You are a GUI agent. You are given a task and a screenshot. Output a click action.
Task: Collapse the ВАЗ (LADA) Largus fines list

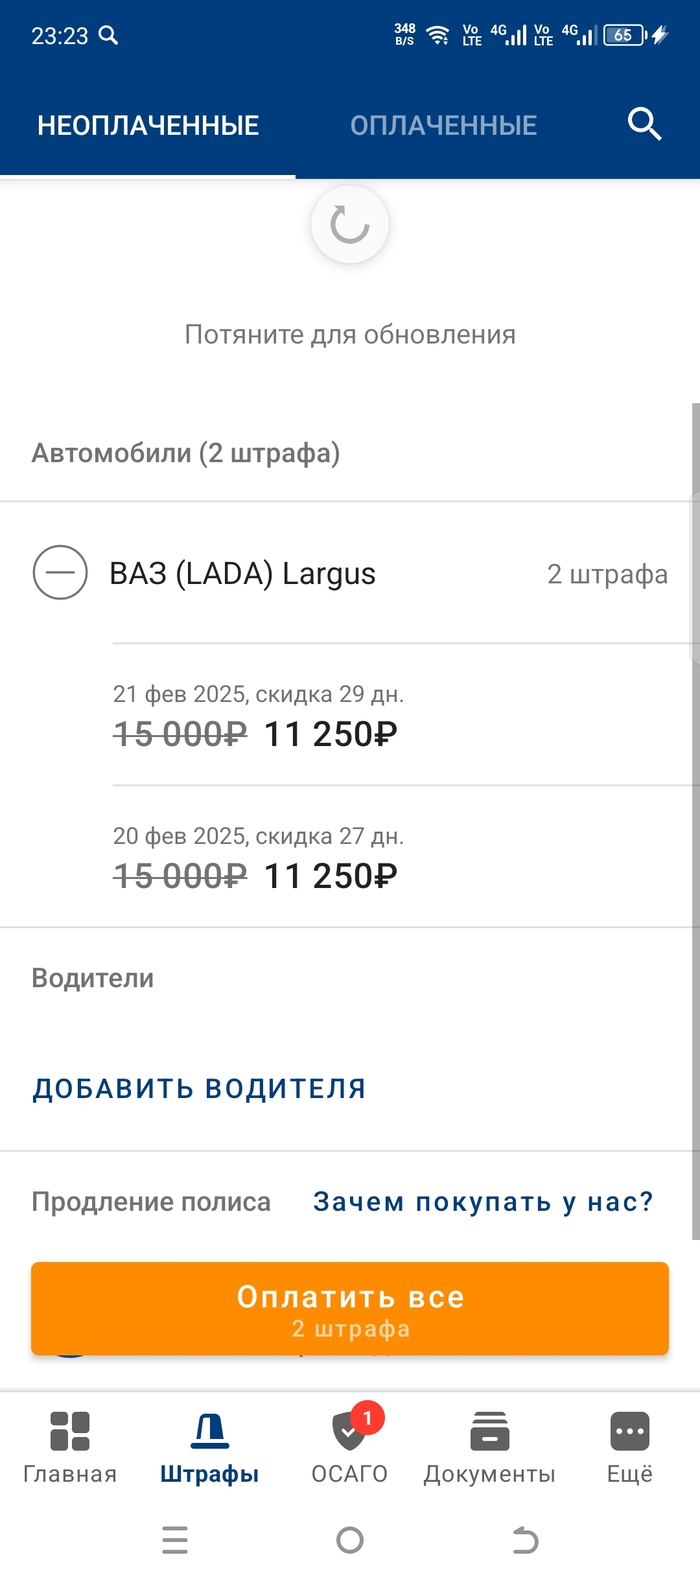60,573
